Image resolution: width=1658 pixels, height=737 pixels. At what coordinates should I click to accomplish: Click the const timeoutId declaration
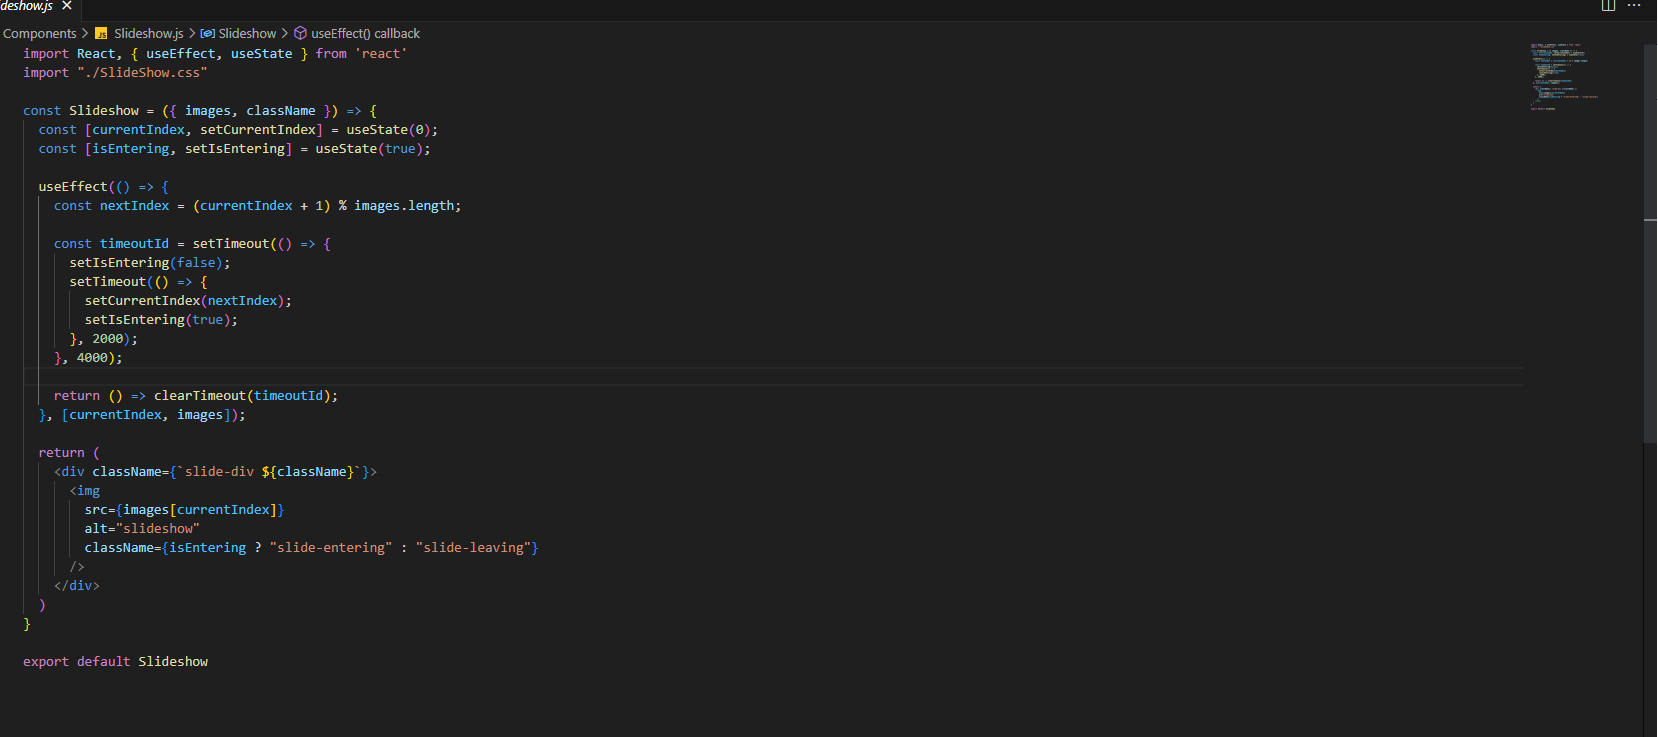point(111,244)
